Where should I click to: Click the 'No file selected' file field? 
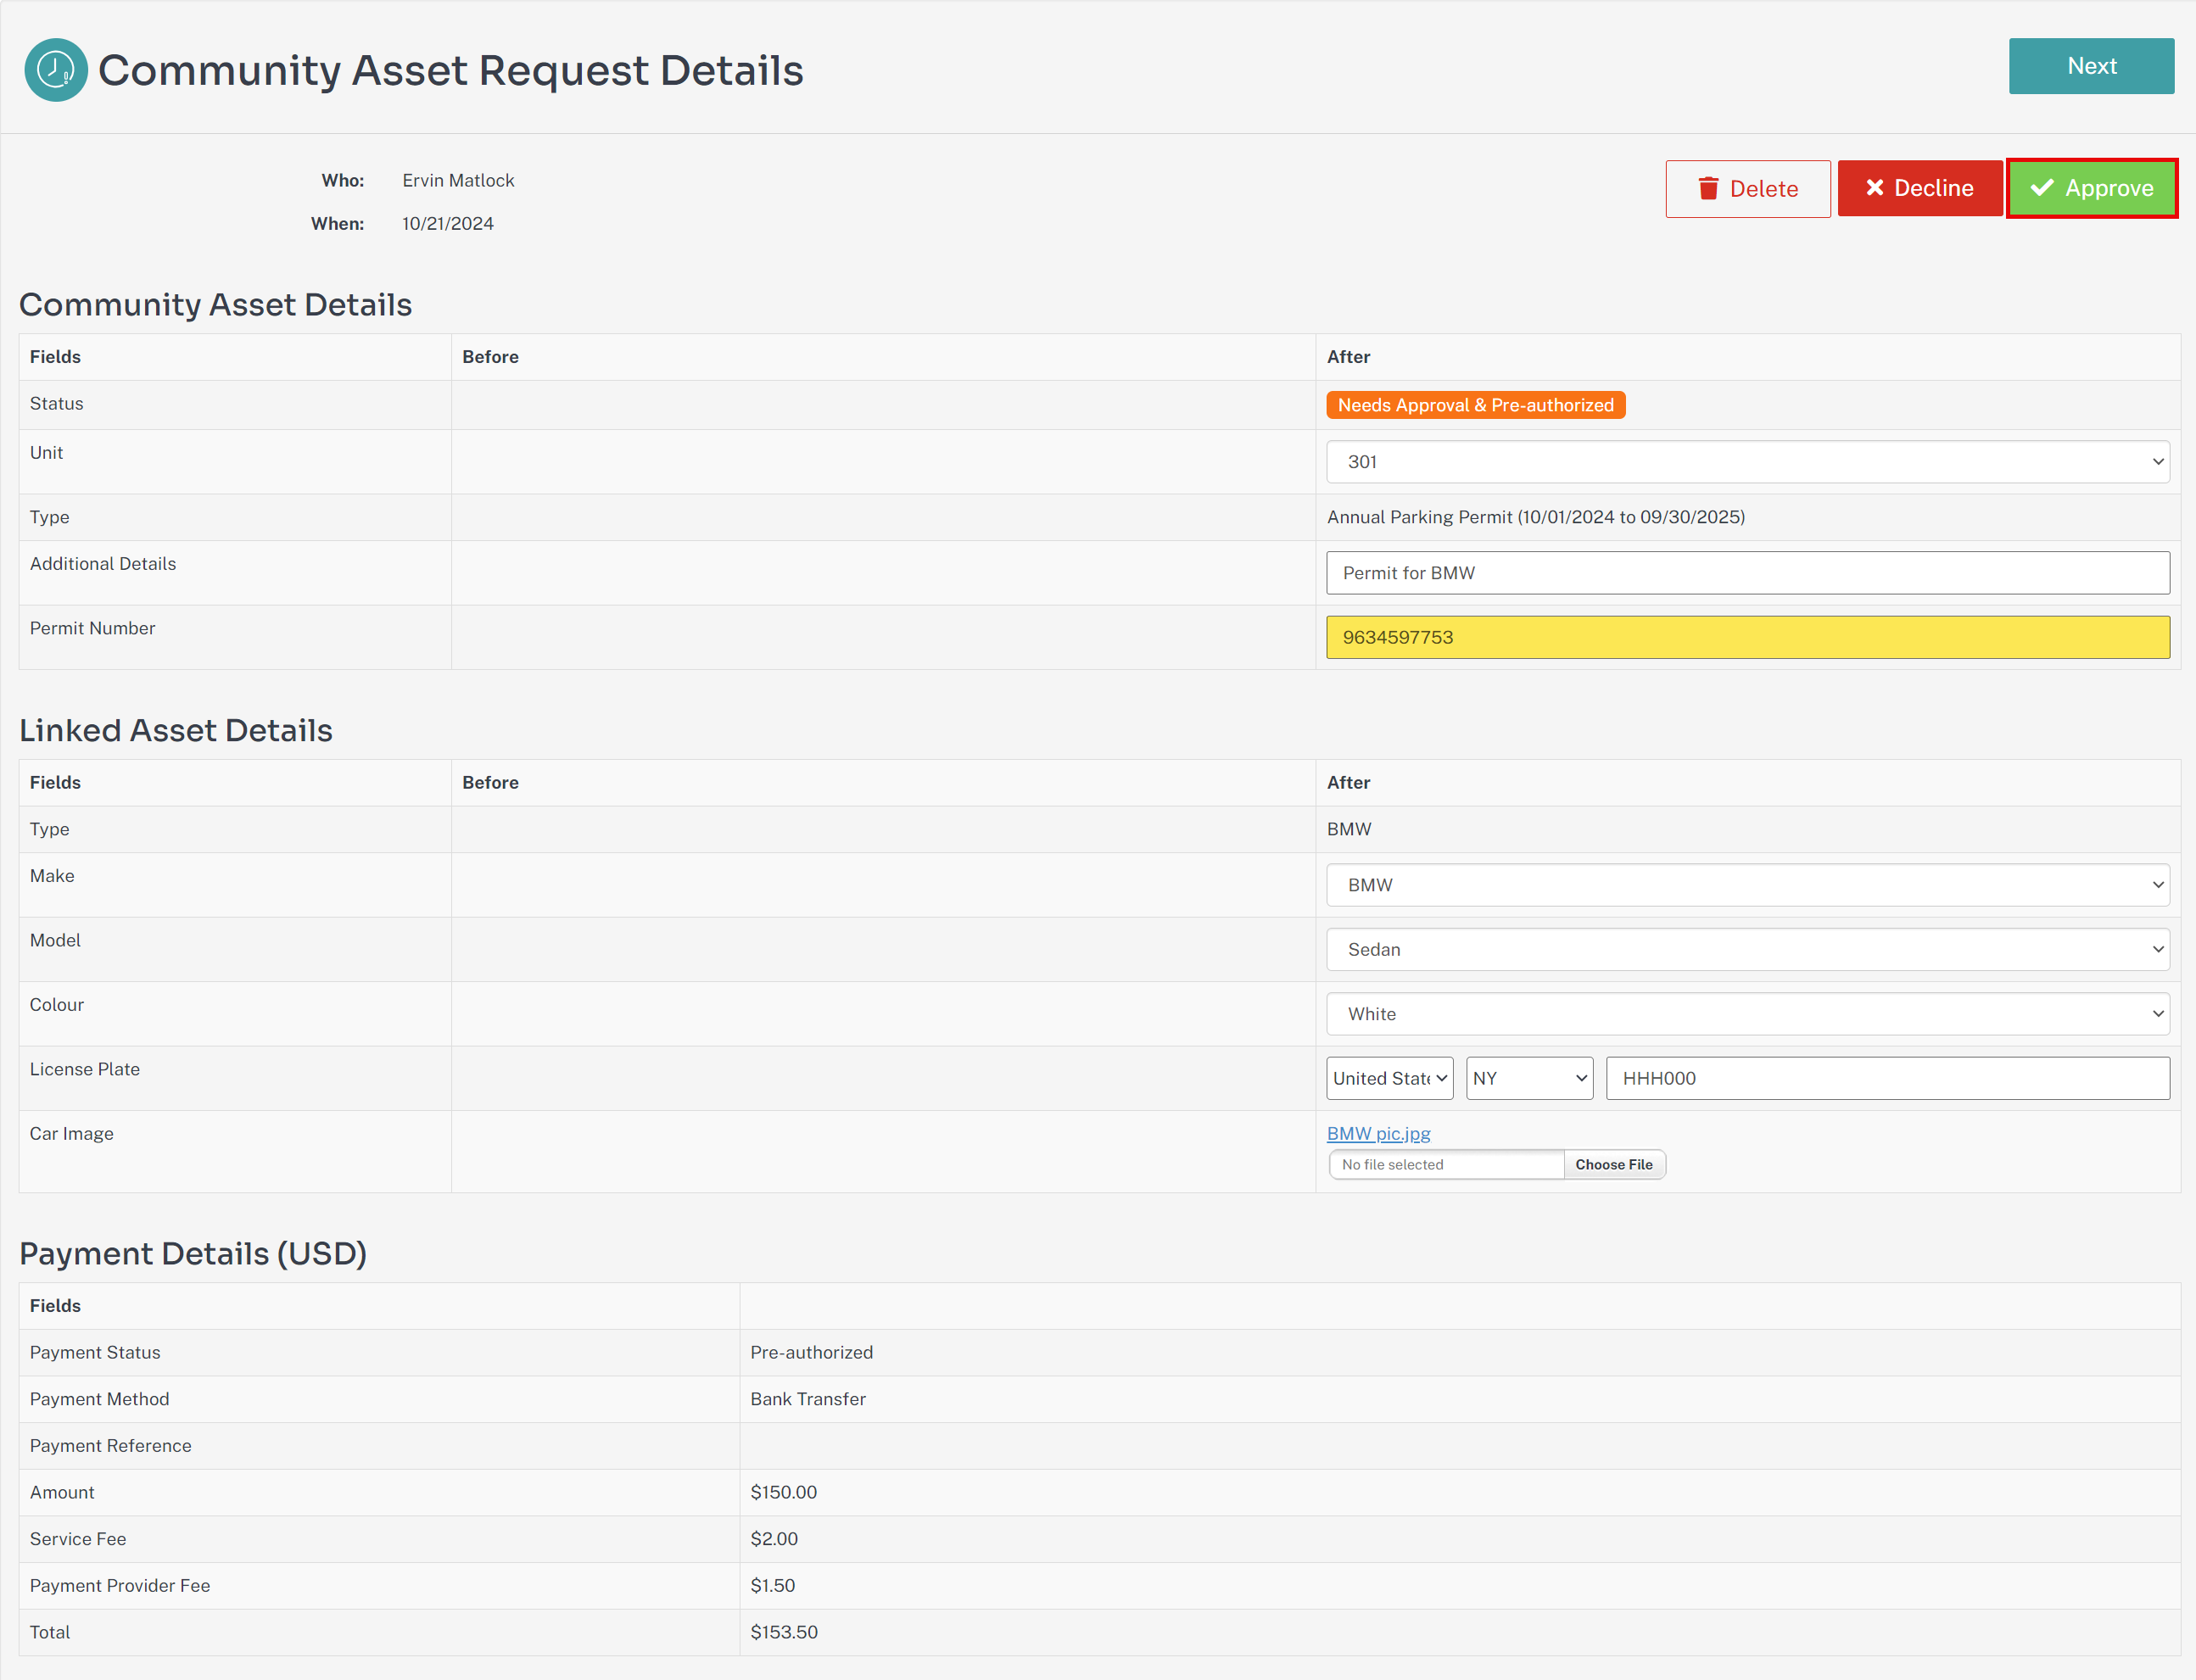pos(1446,1164)
